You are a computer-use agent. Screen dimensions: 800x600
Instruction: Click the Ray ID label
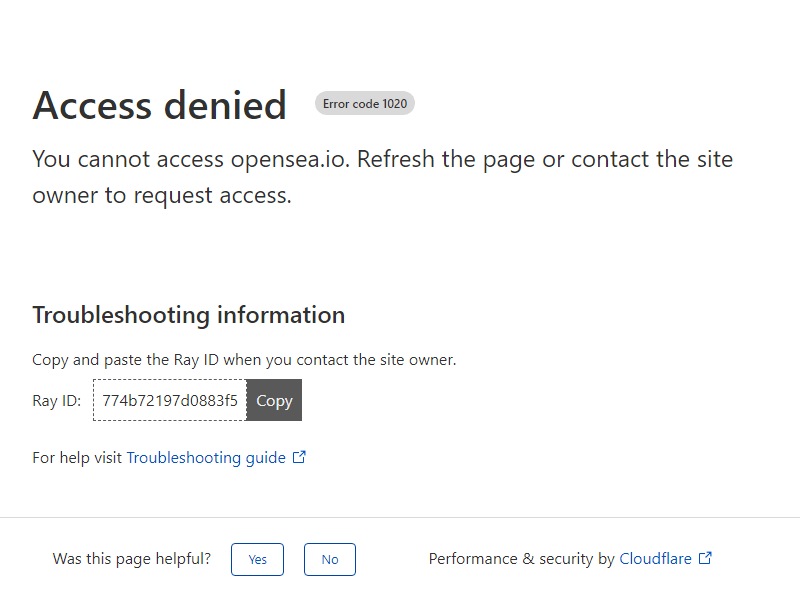point(56,400)
